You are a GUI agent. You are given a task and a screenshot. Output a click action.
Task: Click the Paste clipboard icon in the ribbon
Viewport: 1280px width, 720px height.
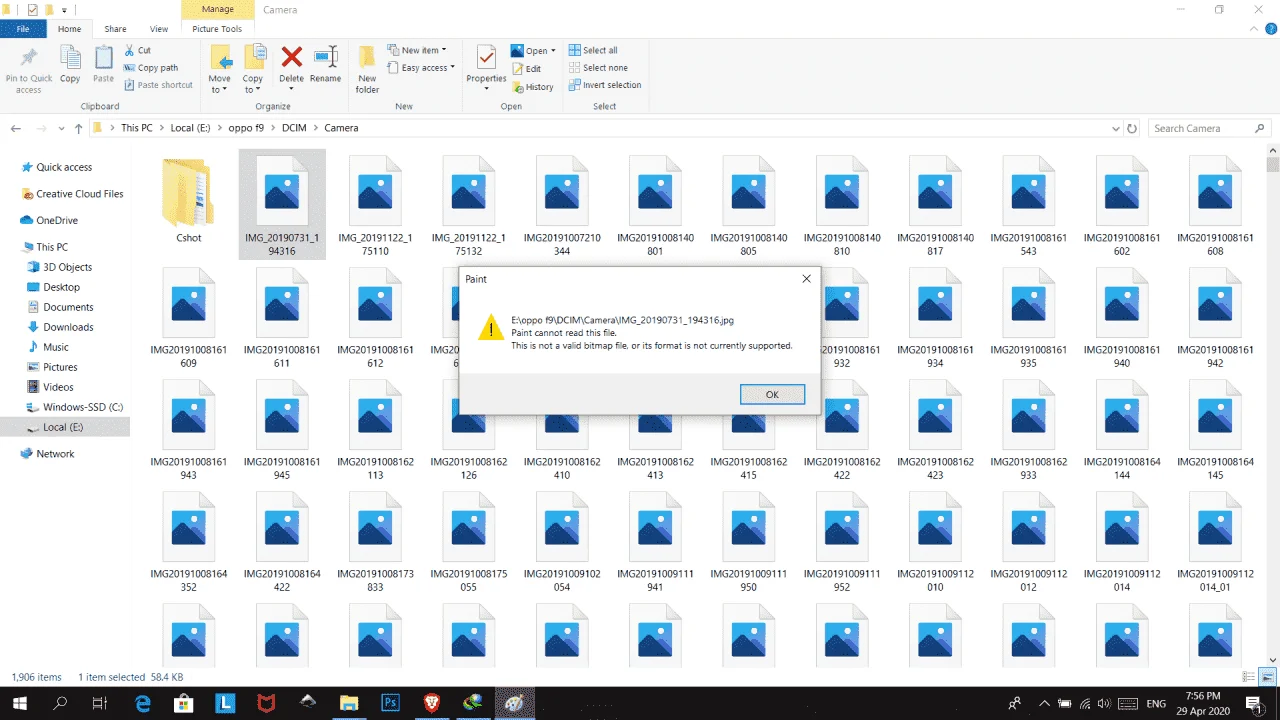103,58
